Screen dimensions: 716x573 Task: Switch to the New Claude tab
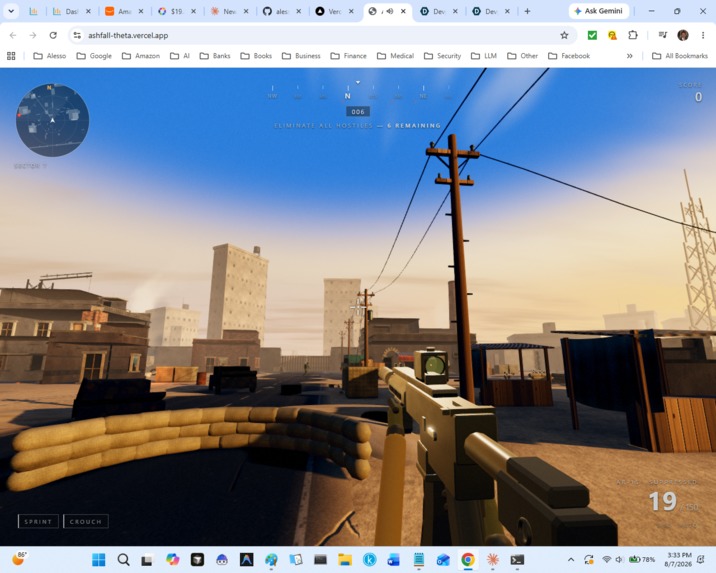coord(229,11)
